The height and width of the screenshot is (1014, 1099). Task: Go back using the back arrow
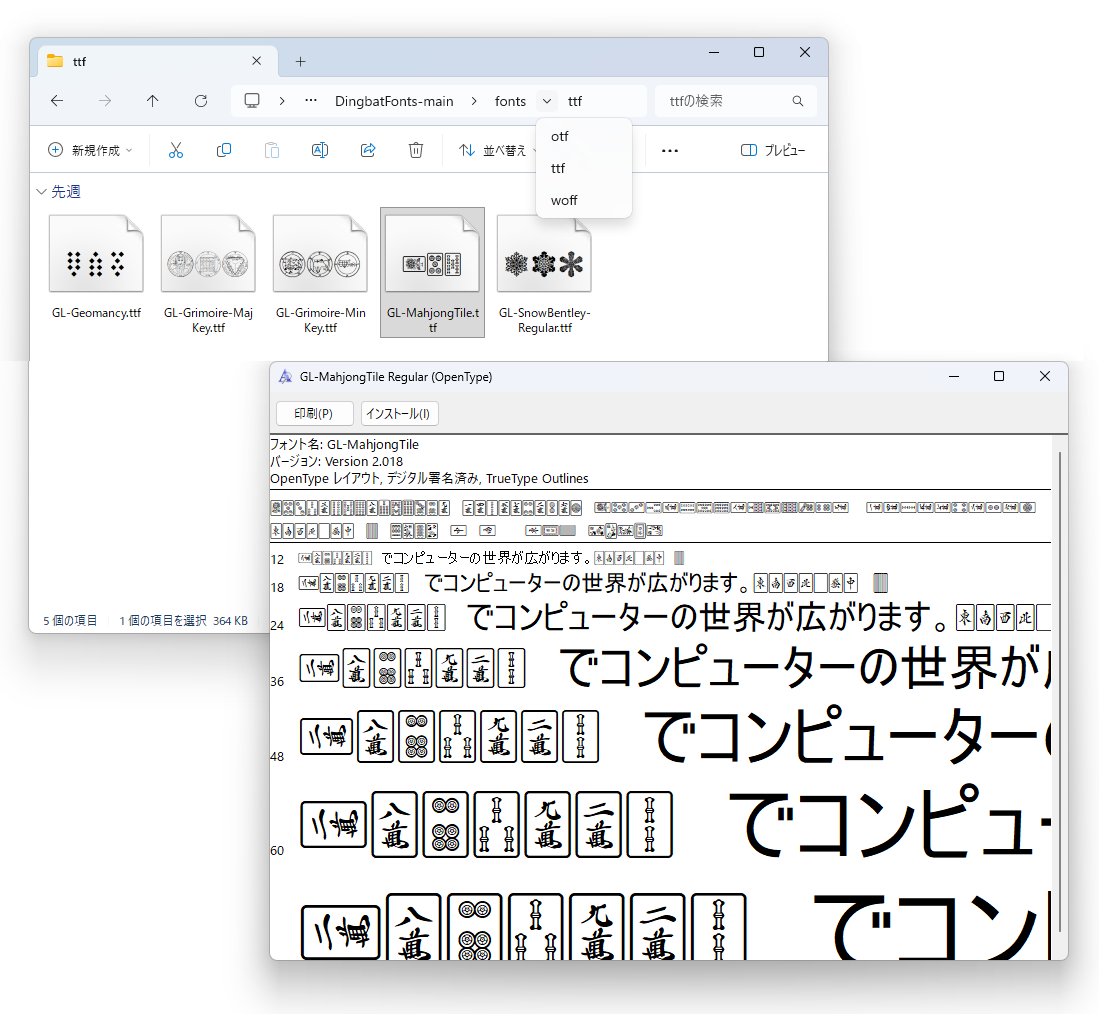tap(57, 101)
